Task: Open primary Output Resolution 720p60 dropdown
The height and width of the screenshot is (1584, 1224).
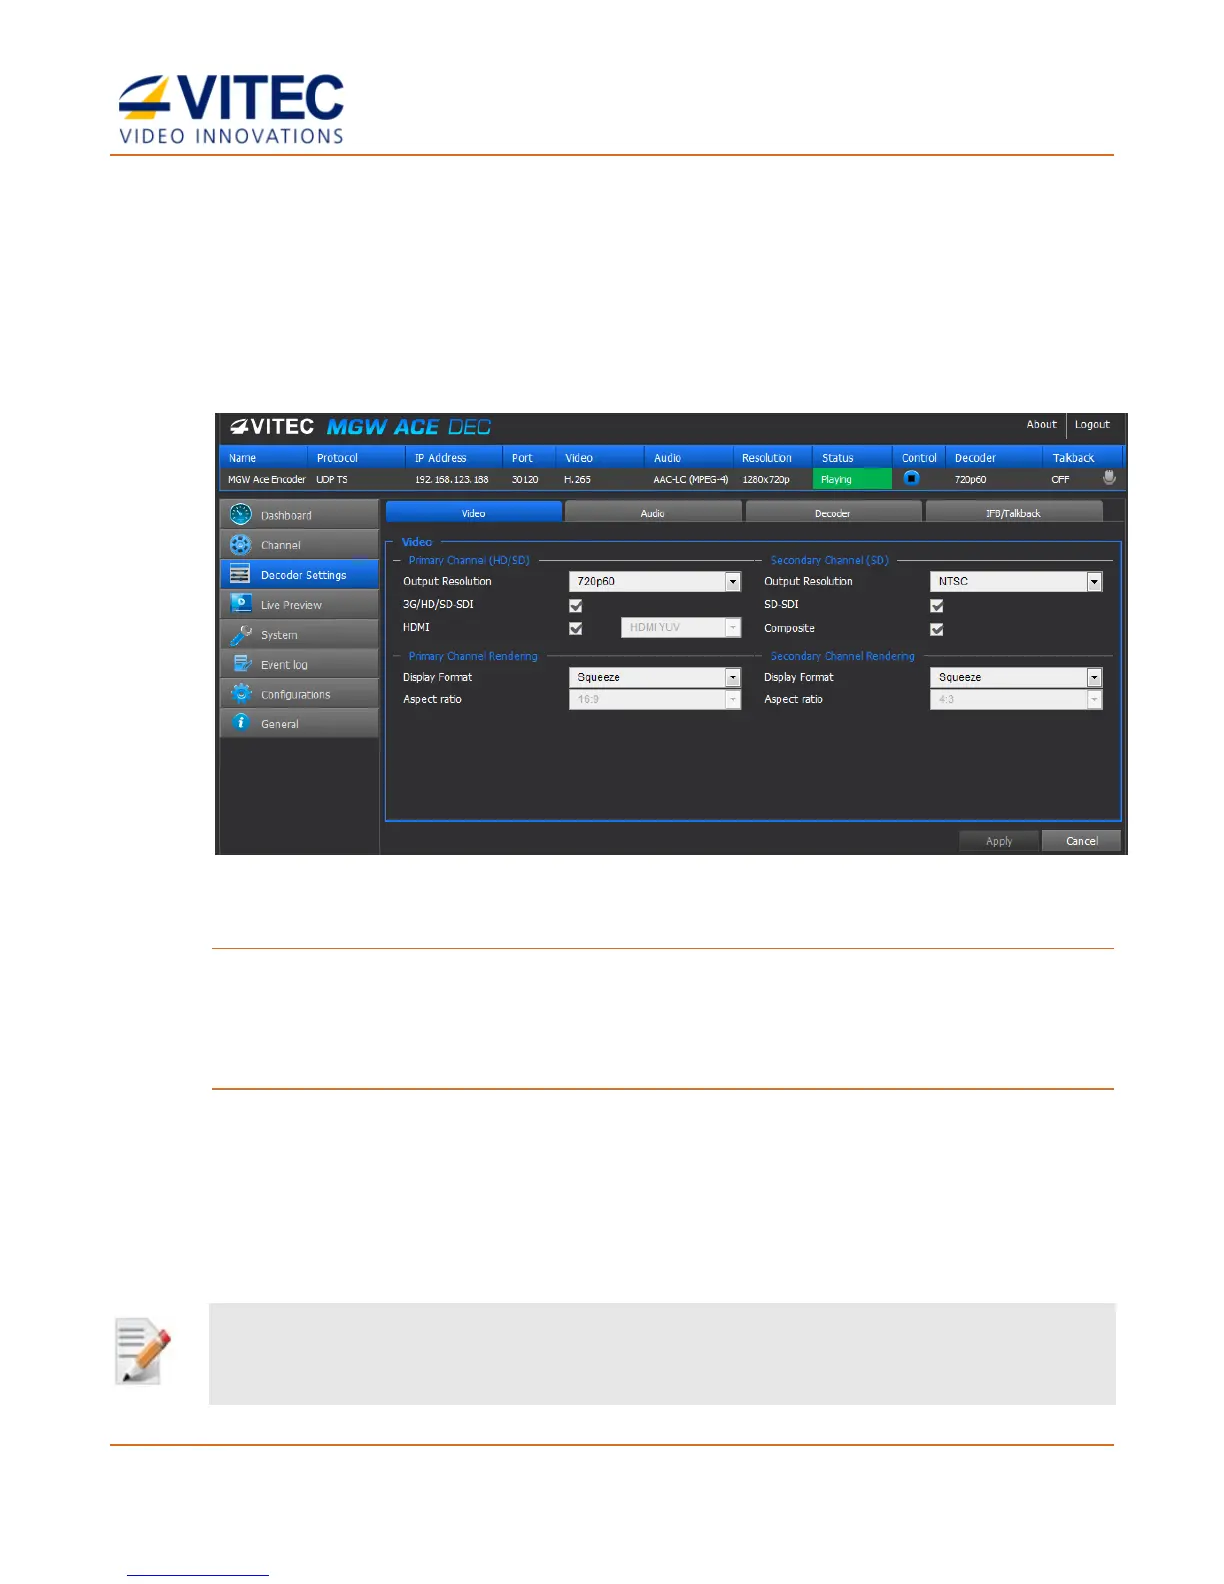Action: 655,581
